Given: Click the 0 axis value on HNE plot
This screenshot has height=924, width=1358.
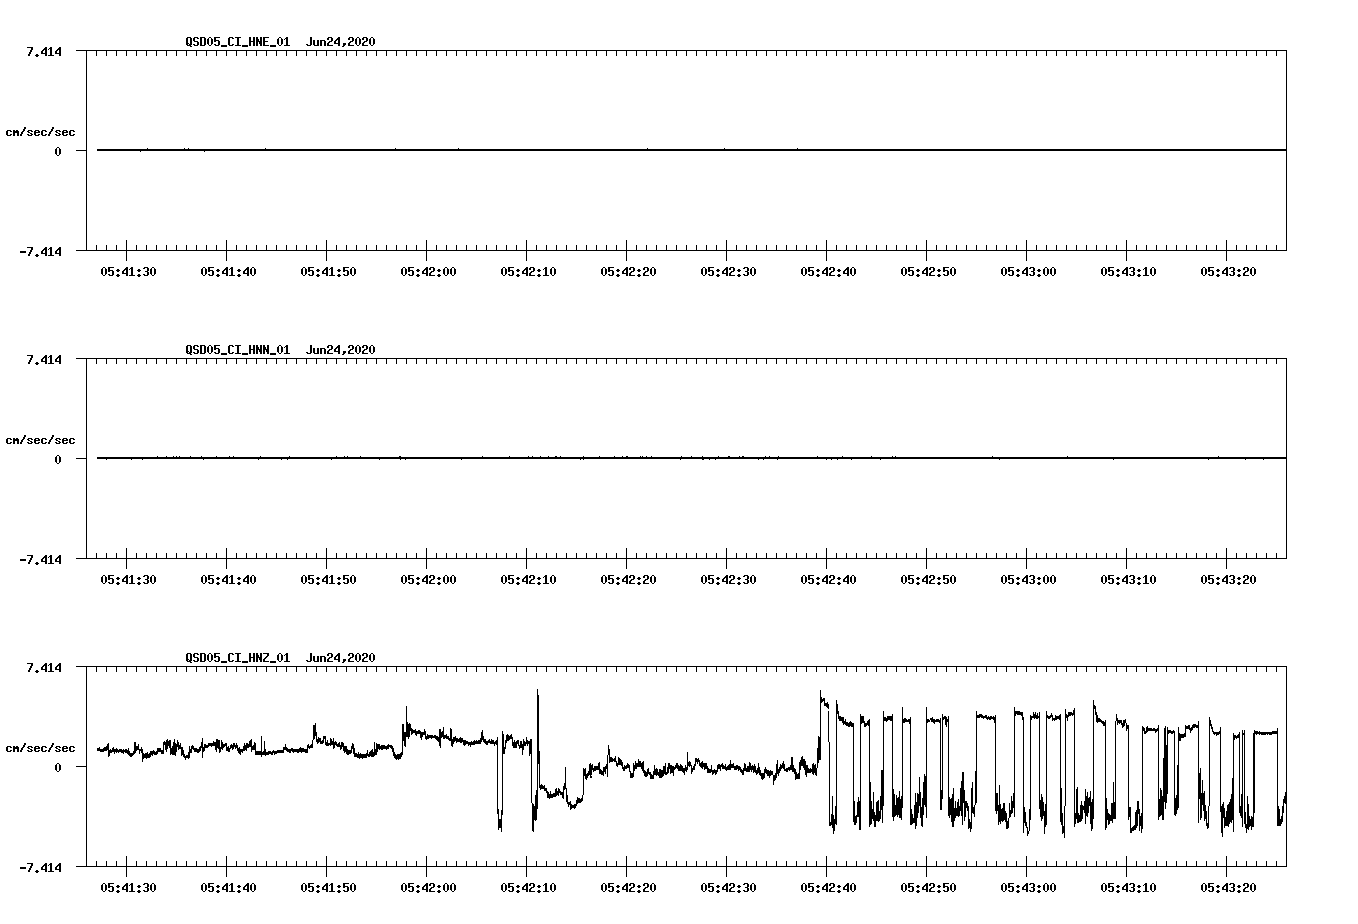Looking at the screenshot, I should (x=58, y=152).
